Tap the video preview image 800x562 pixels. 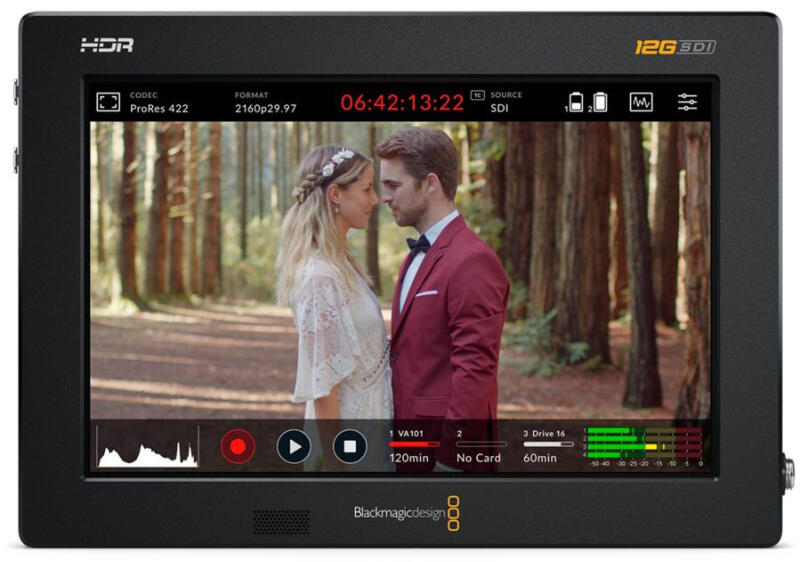pos(400,270)
